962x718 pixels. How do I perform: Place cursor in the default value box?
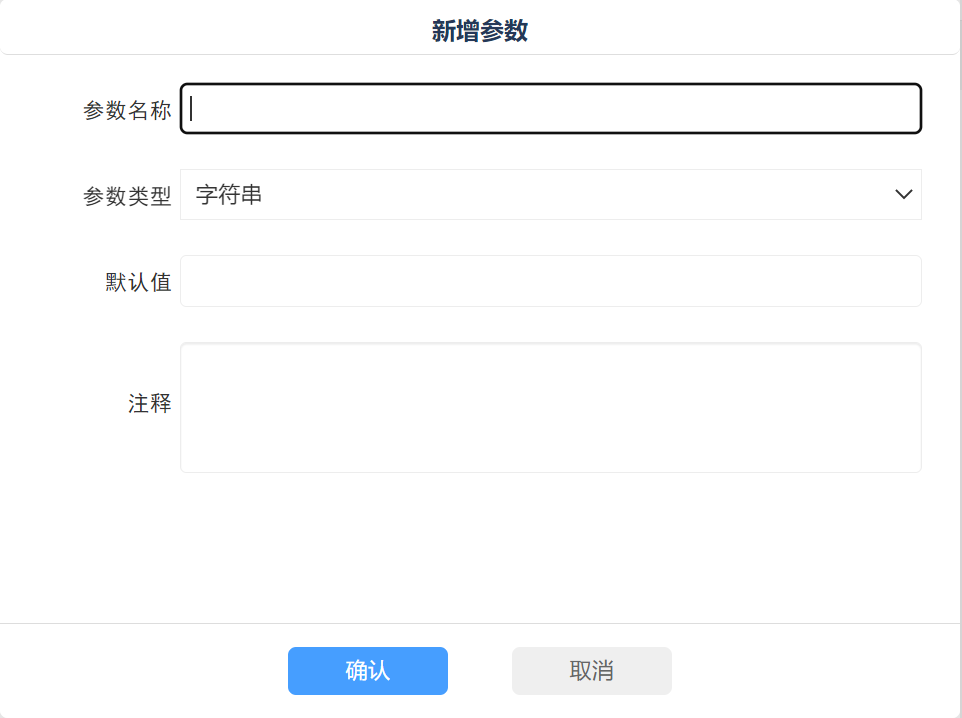(x=550, y=281)
